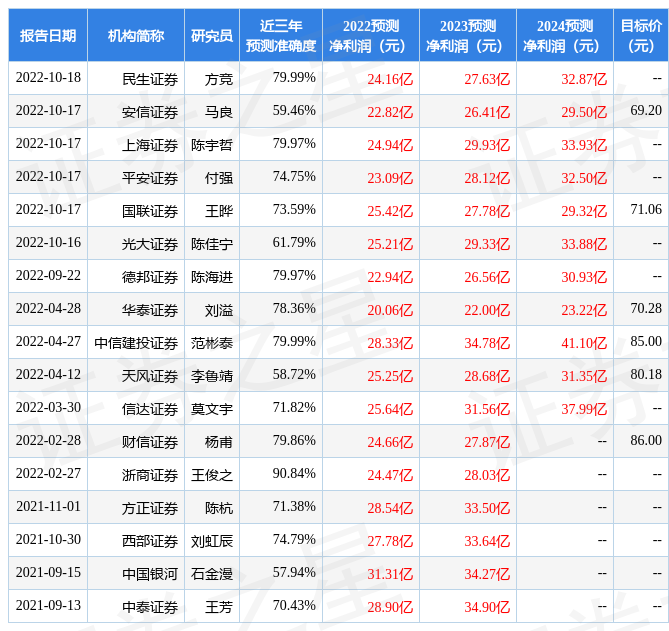Click accuracy value 57.94%
This screenshot has height=631, width=669.
[294, 572]
